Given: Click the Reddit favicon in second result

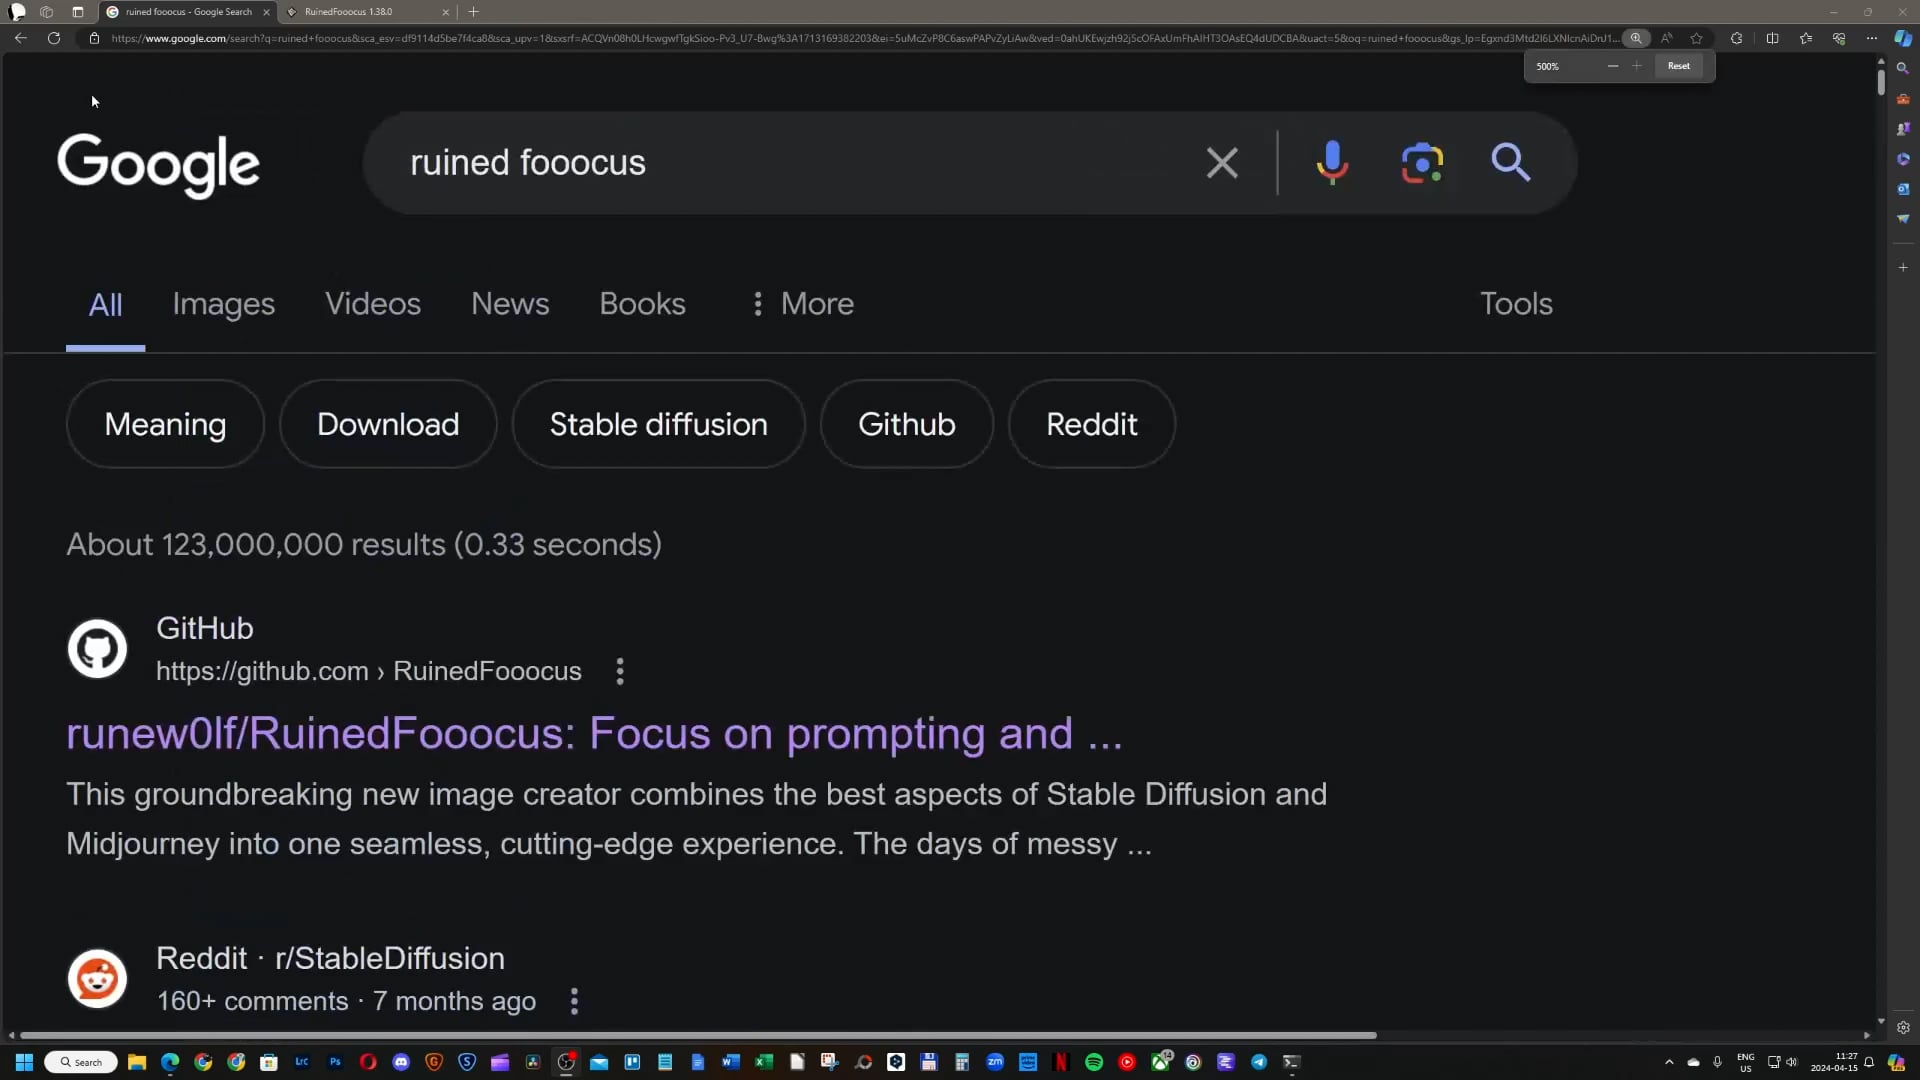Looking at the screenshot, I should pos(97,978).
